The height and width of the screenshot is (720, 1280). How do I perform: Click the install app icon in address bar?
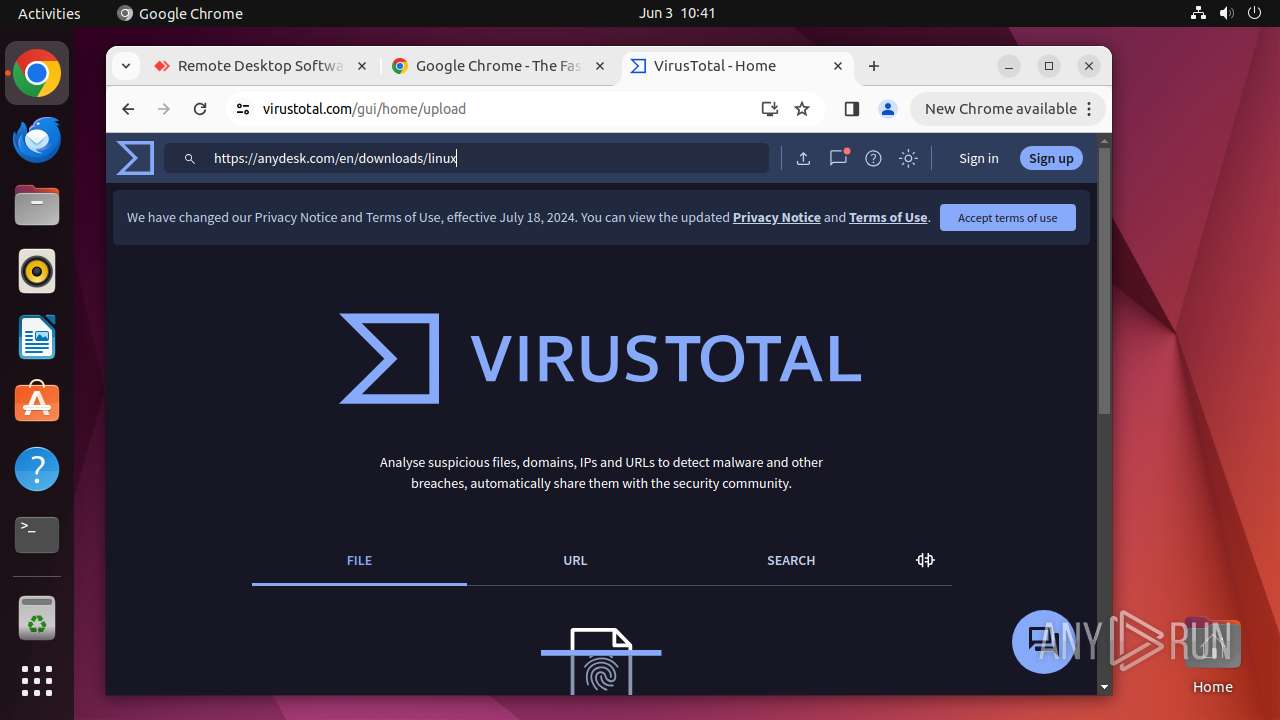coord(769,109)
